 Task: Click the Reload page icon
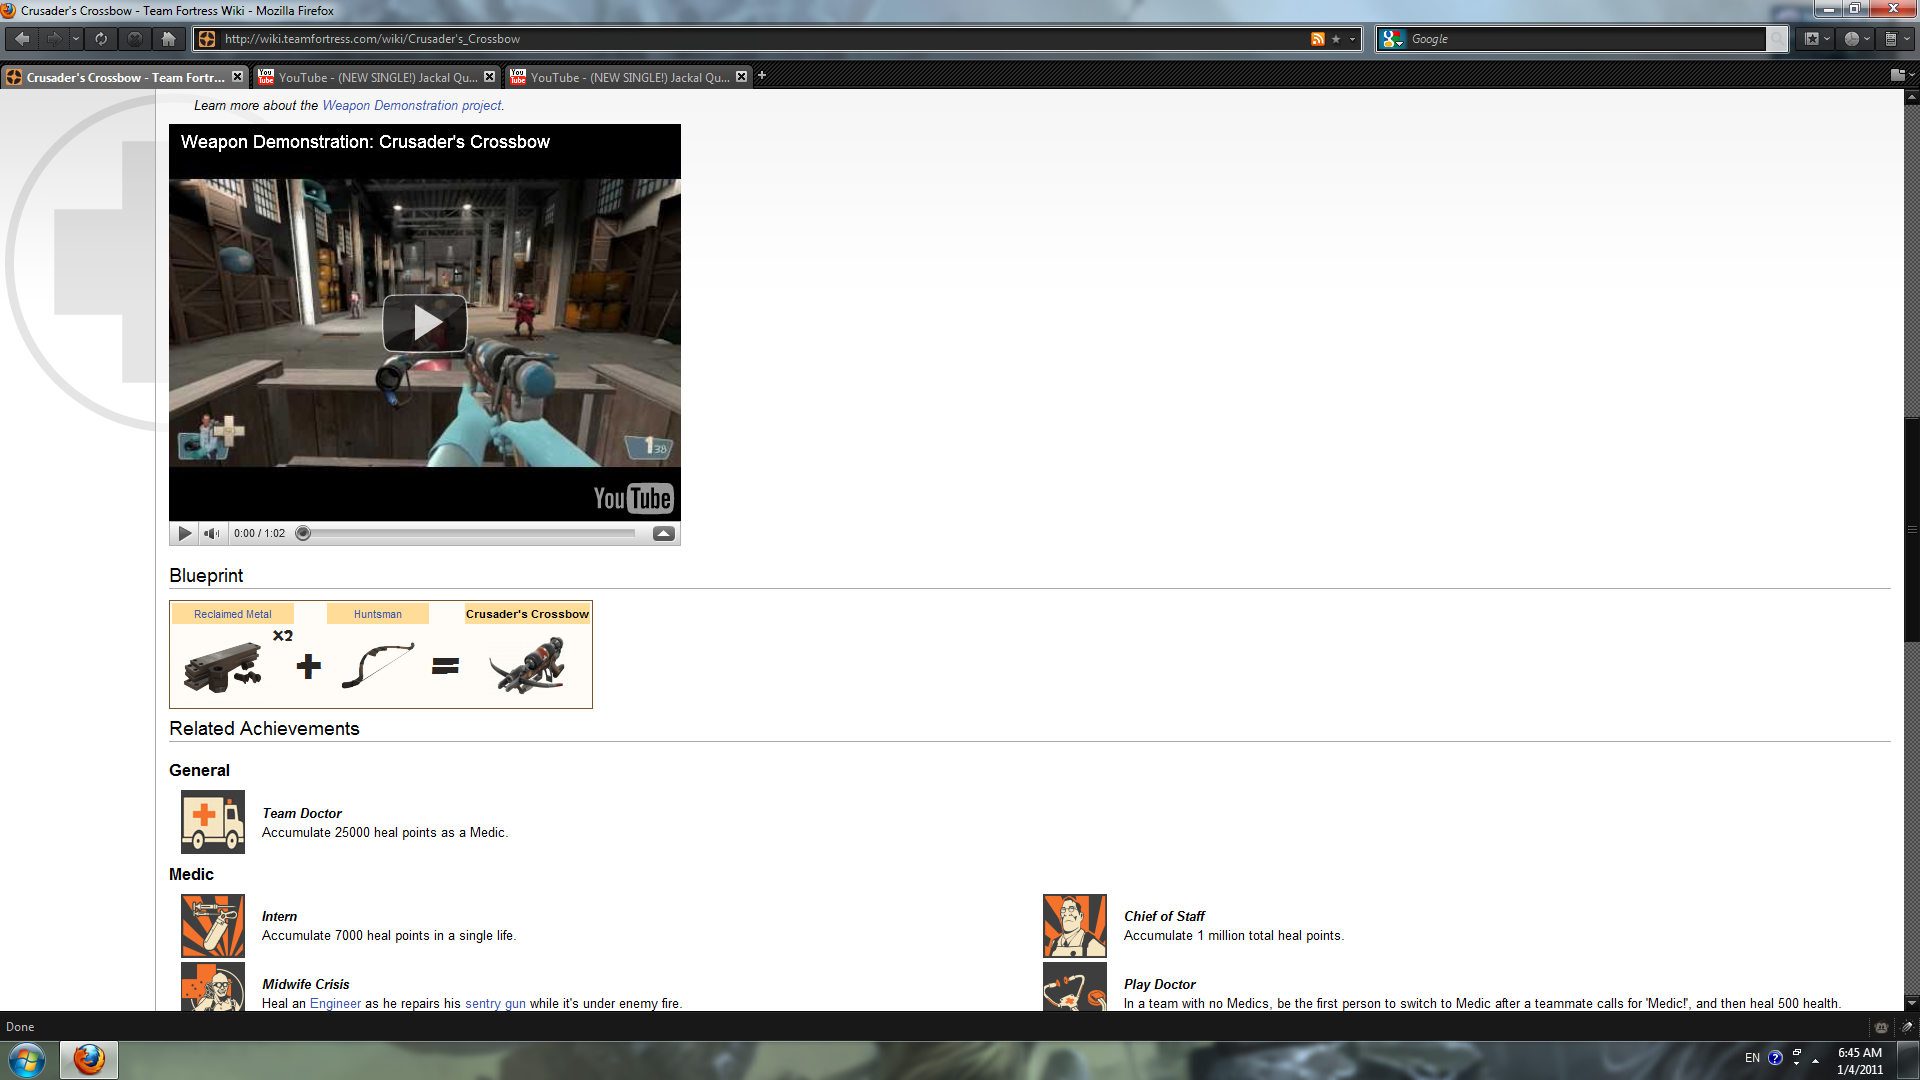pyautogui.click(x=101, y=39)
